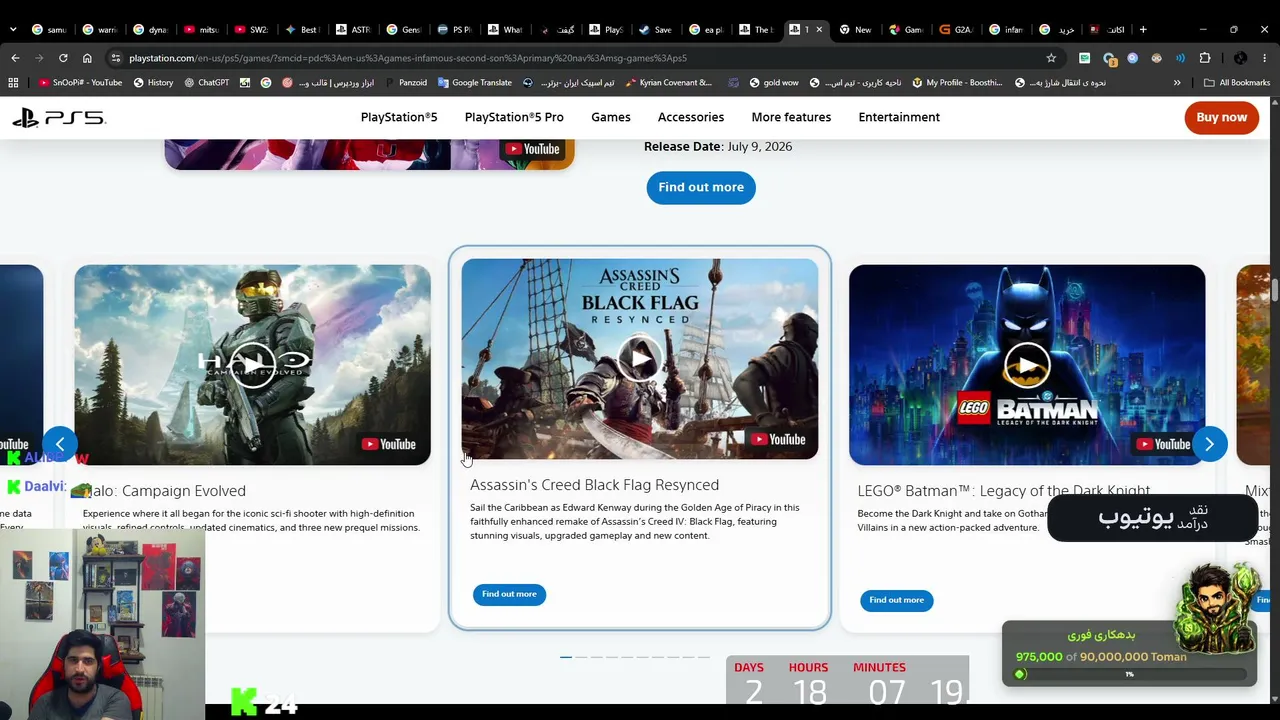
Task: Click the browser forward arrow
Action: pyautogui.click(x=39, y=58)
